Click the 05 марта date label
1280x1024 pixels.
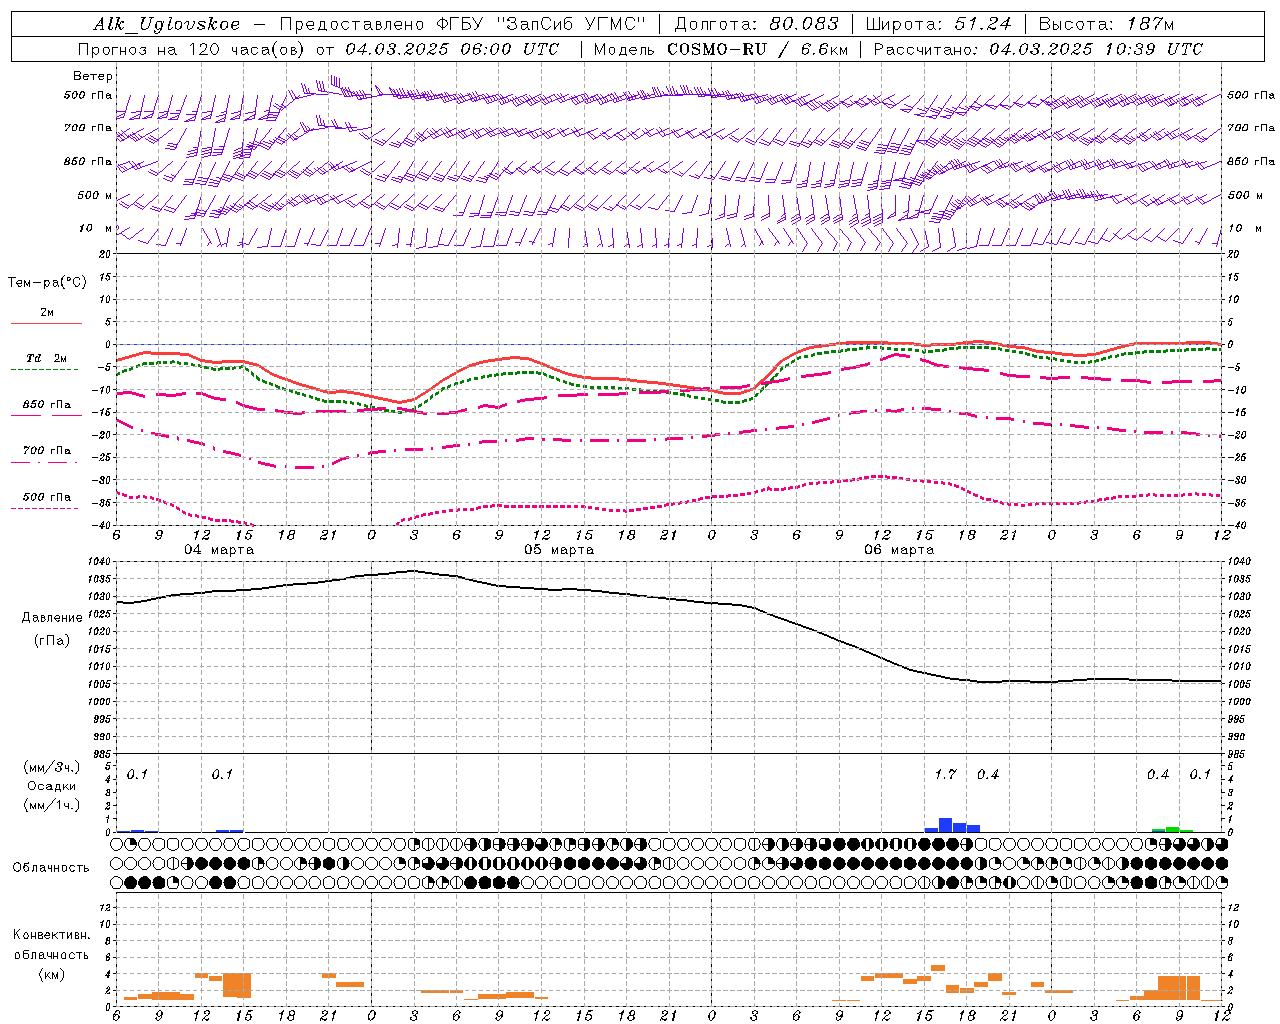(559, 550)
